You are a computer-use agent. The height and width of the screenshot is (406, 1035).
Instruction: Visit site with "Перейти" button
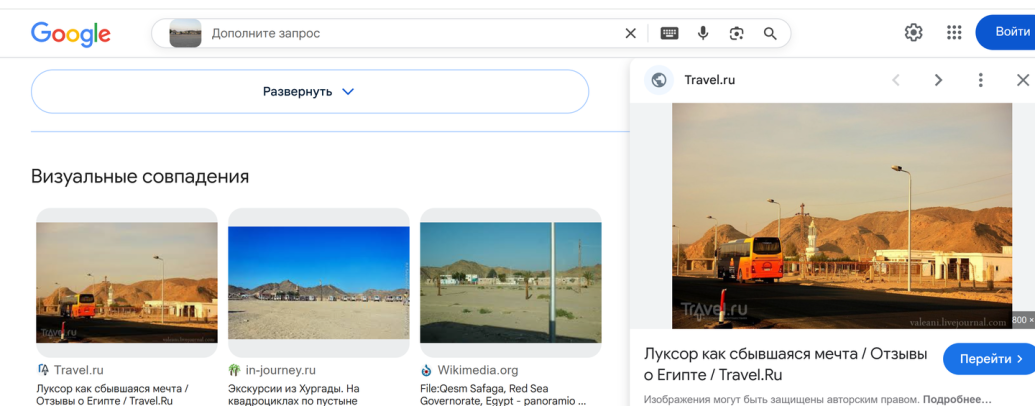(989, 359)
